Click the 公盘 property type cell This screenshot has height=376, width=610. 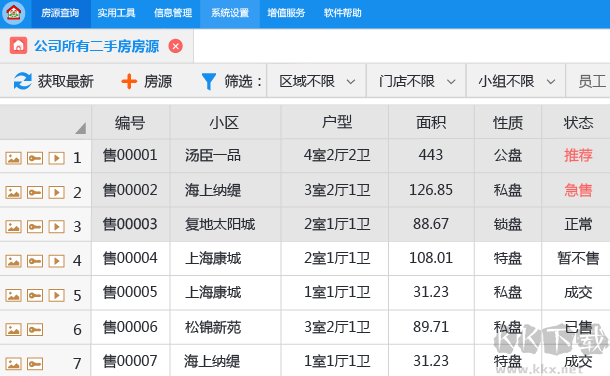point(508,156)
